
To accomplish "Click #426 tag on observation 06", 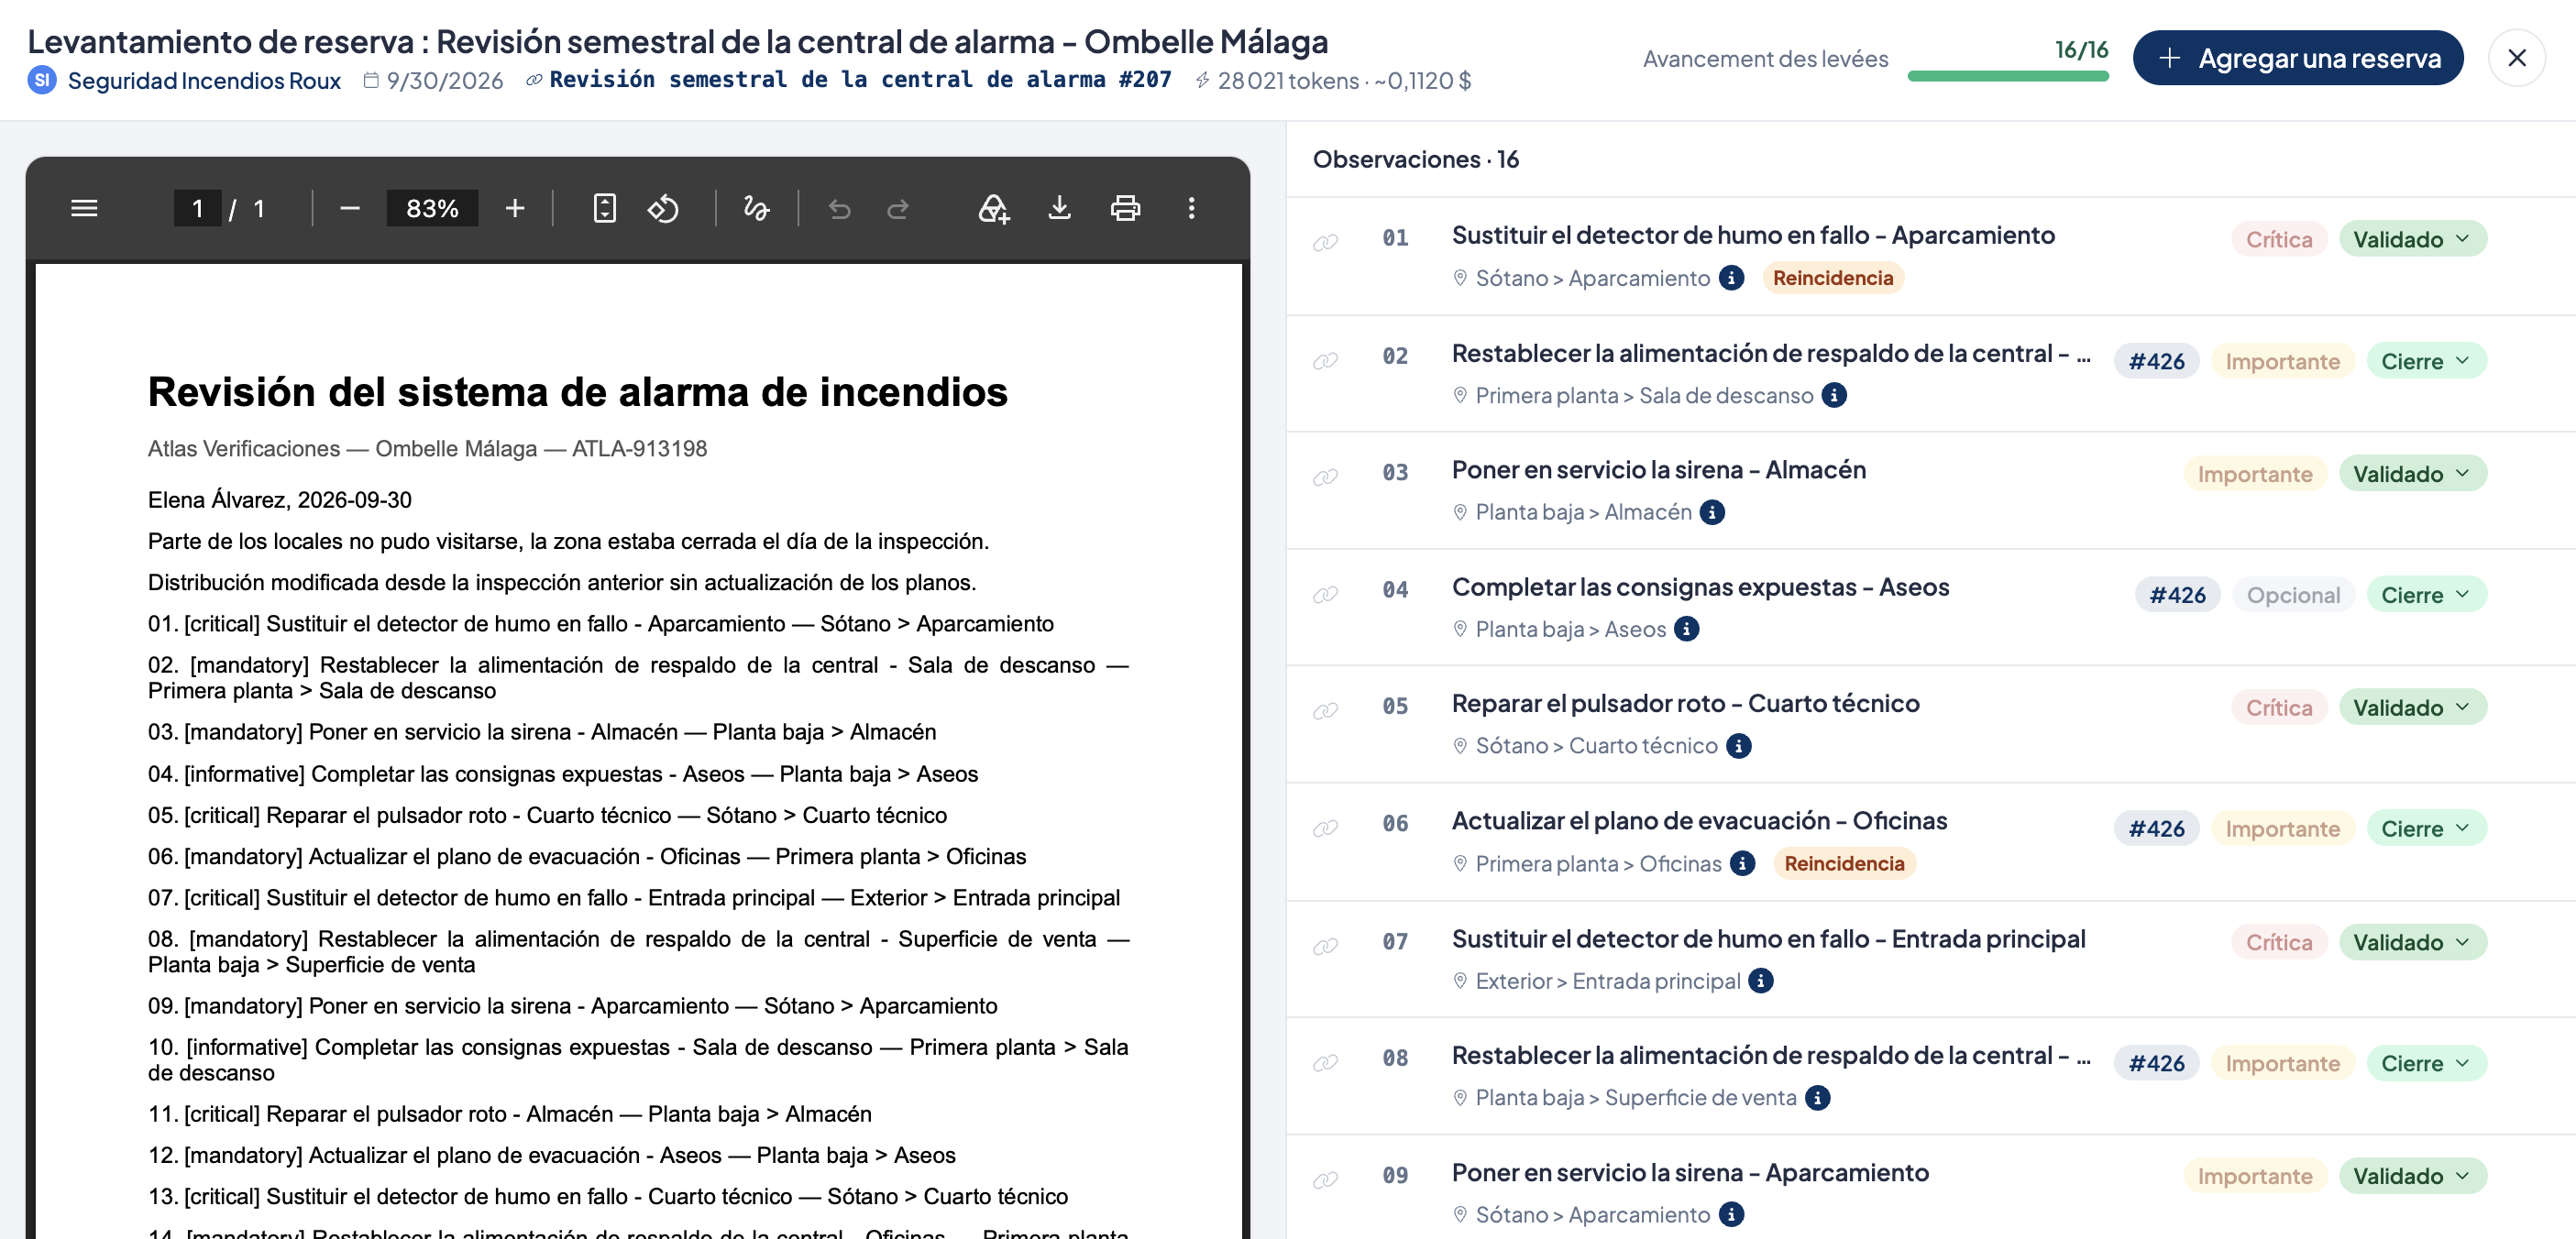I will pos(2156,829).
